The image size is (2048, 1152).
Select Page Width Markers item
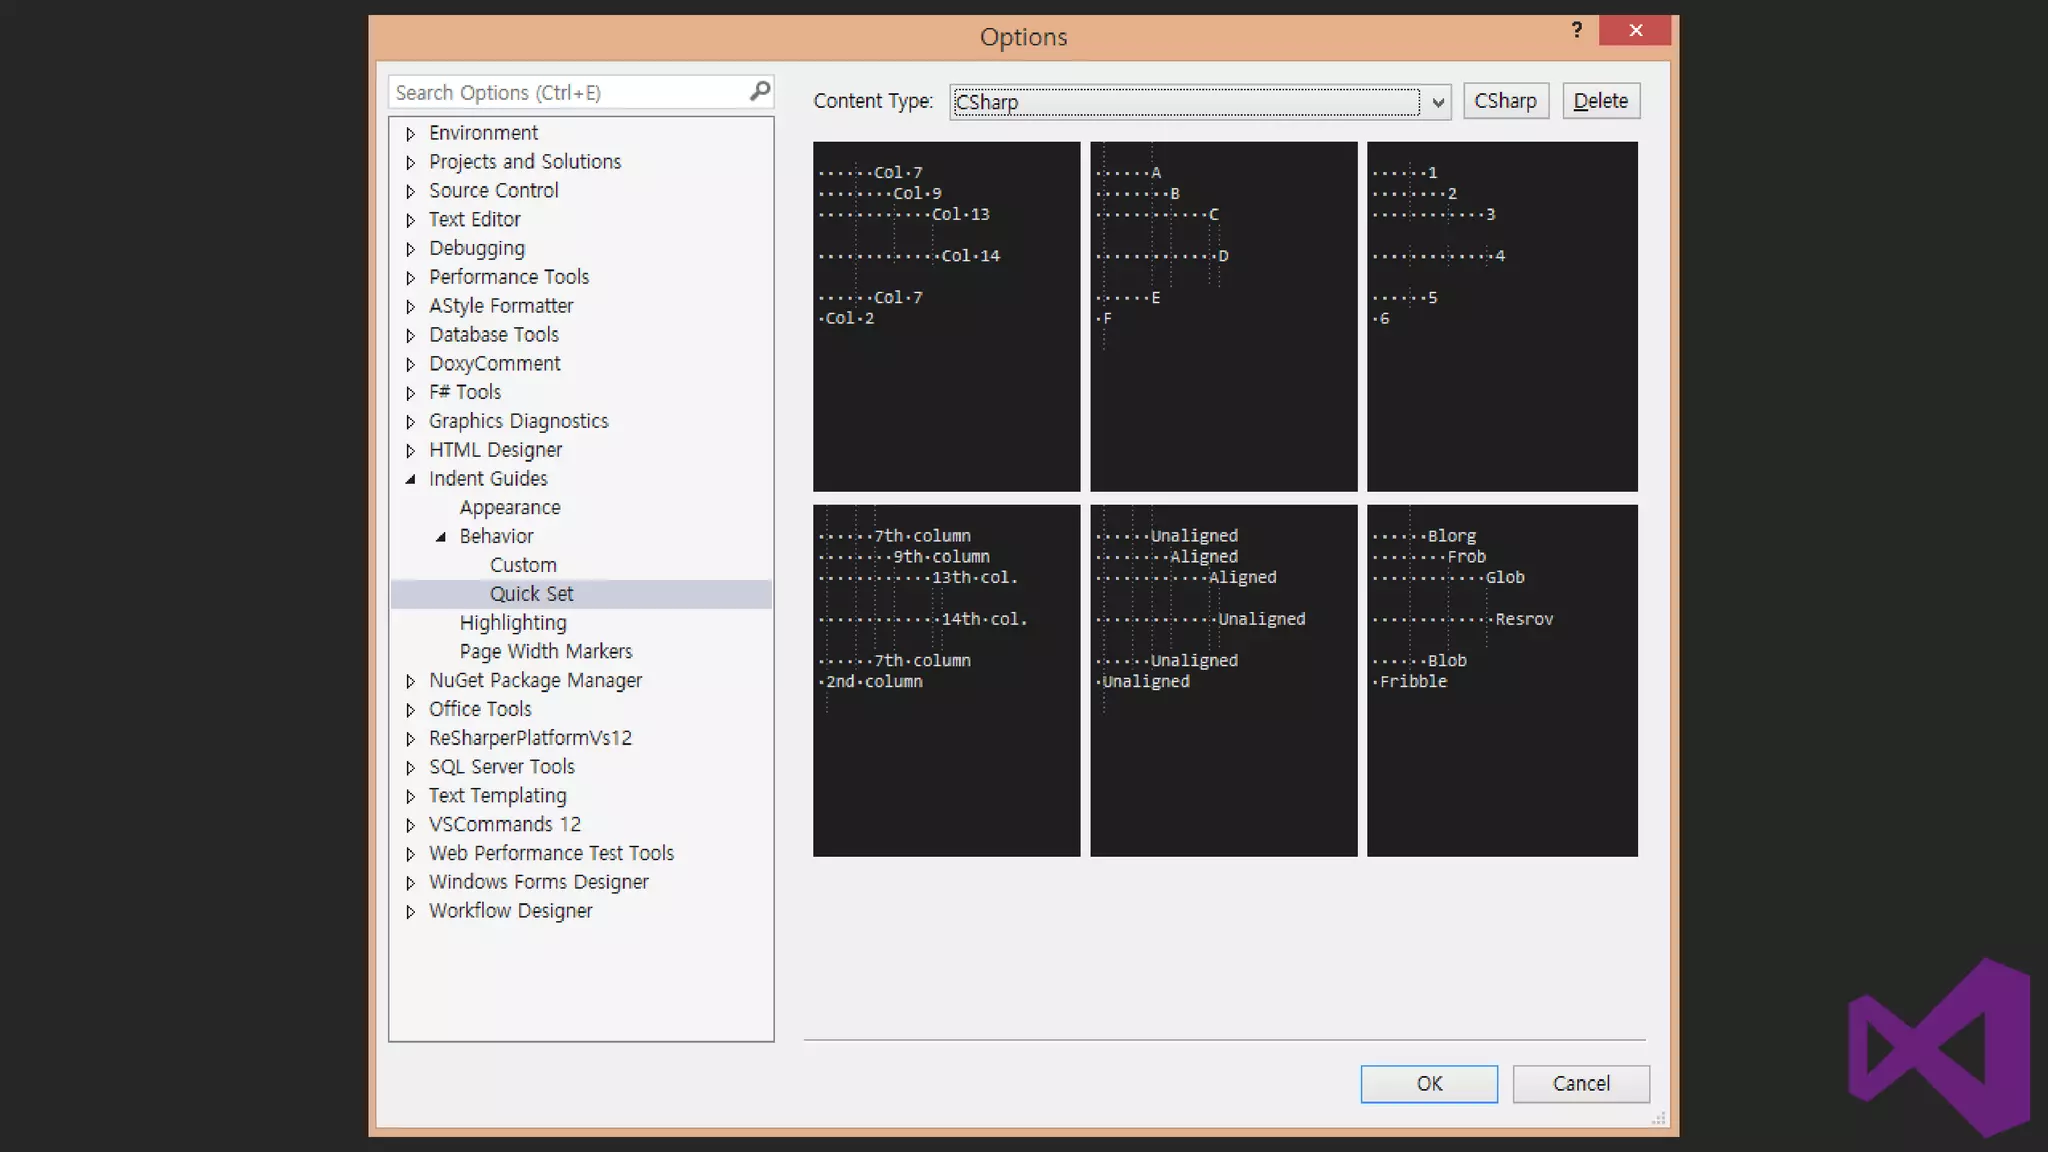545,651
